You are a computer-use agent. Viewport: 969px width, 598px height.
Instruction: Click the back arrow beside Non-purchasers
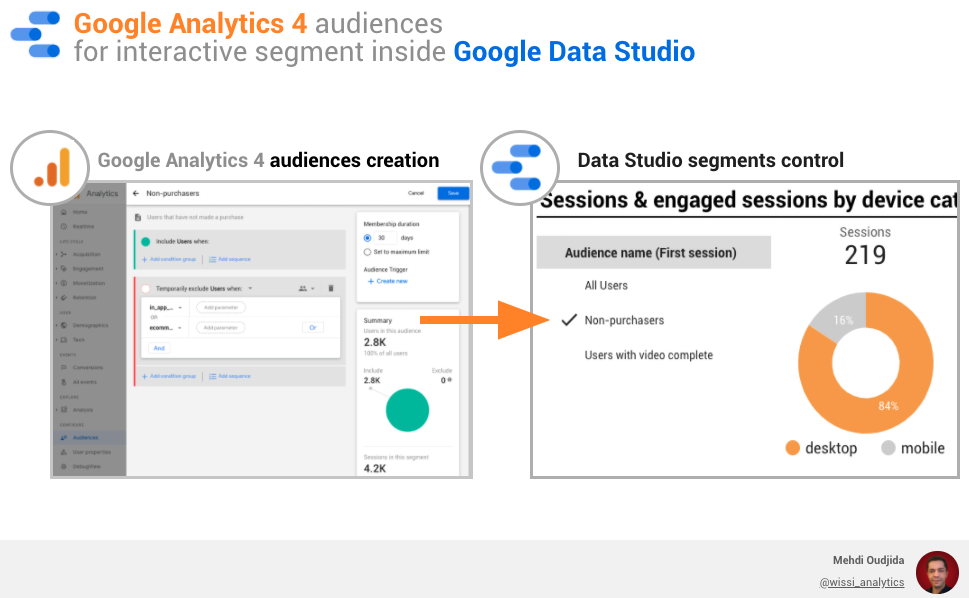(136, 193)
